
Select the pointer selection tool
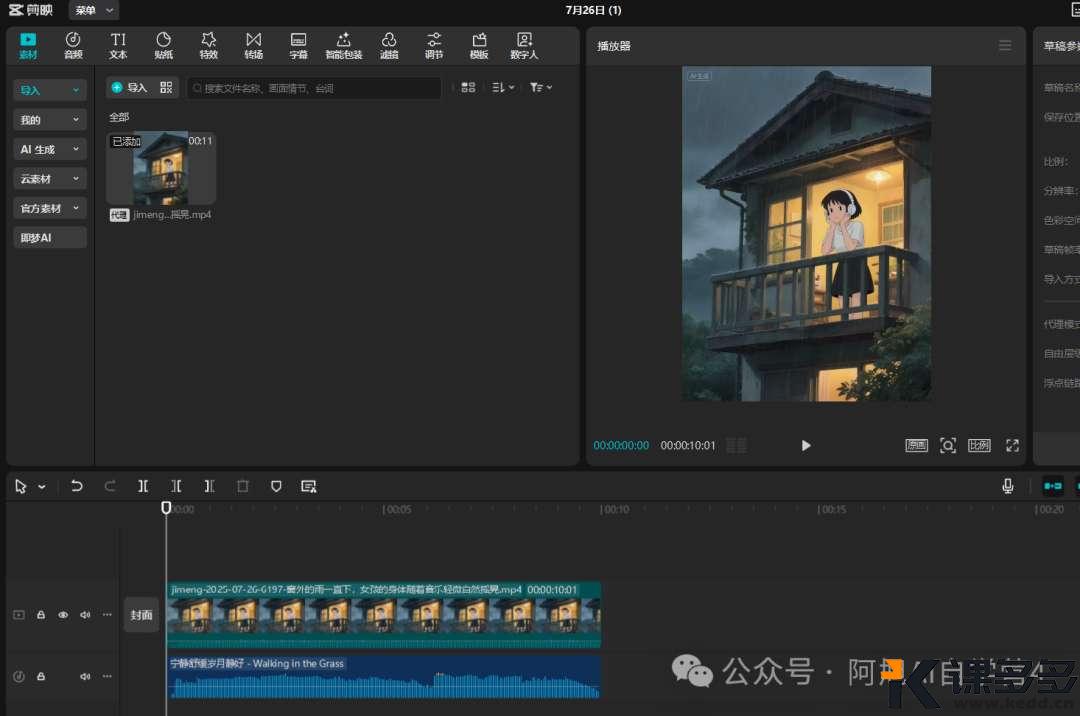[21, 487]
